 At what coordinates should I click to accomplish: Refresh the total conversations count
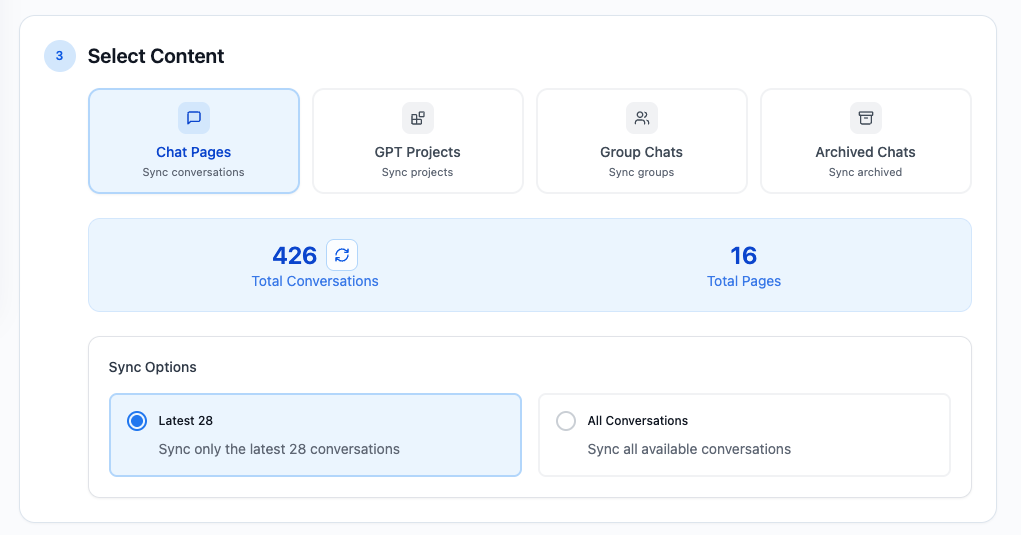(x=342, y=255)
